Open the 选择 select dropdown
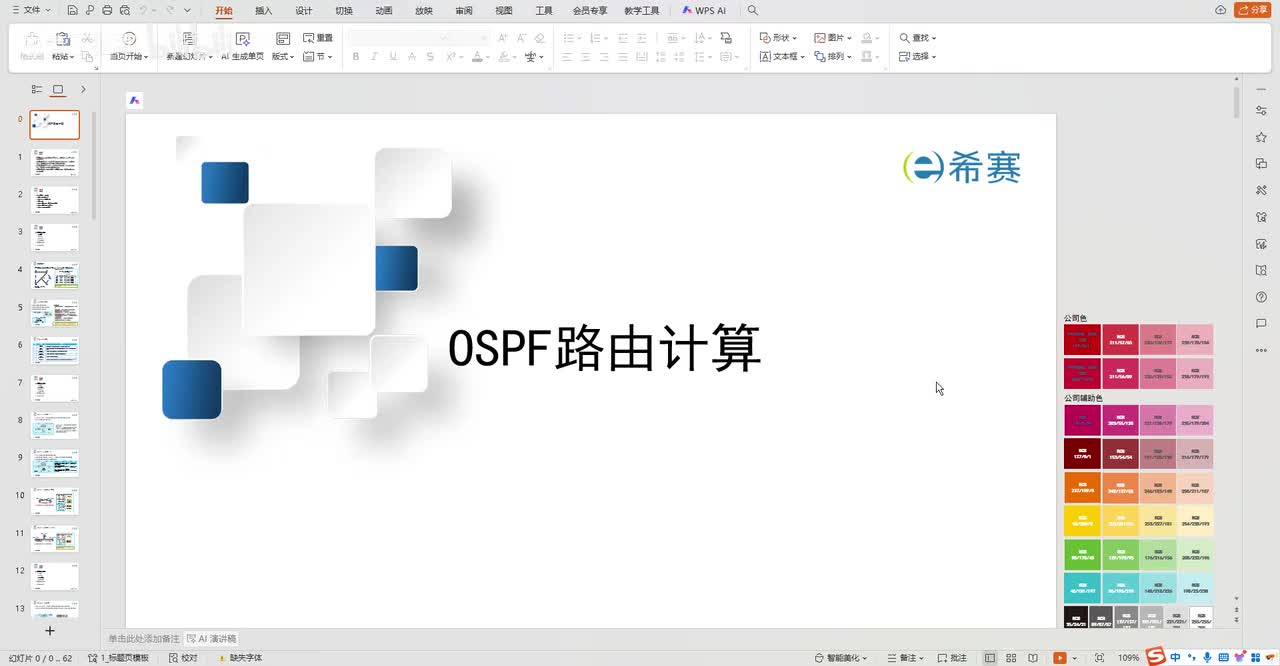The image size is (1280, 666). tap(918, 57)
